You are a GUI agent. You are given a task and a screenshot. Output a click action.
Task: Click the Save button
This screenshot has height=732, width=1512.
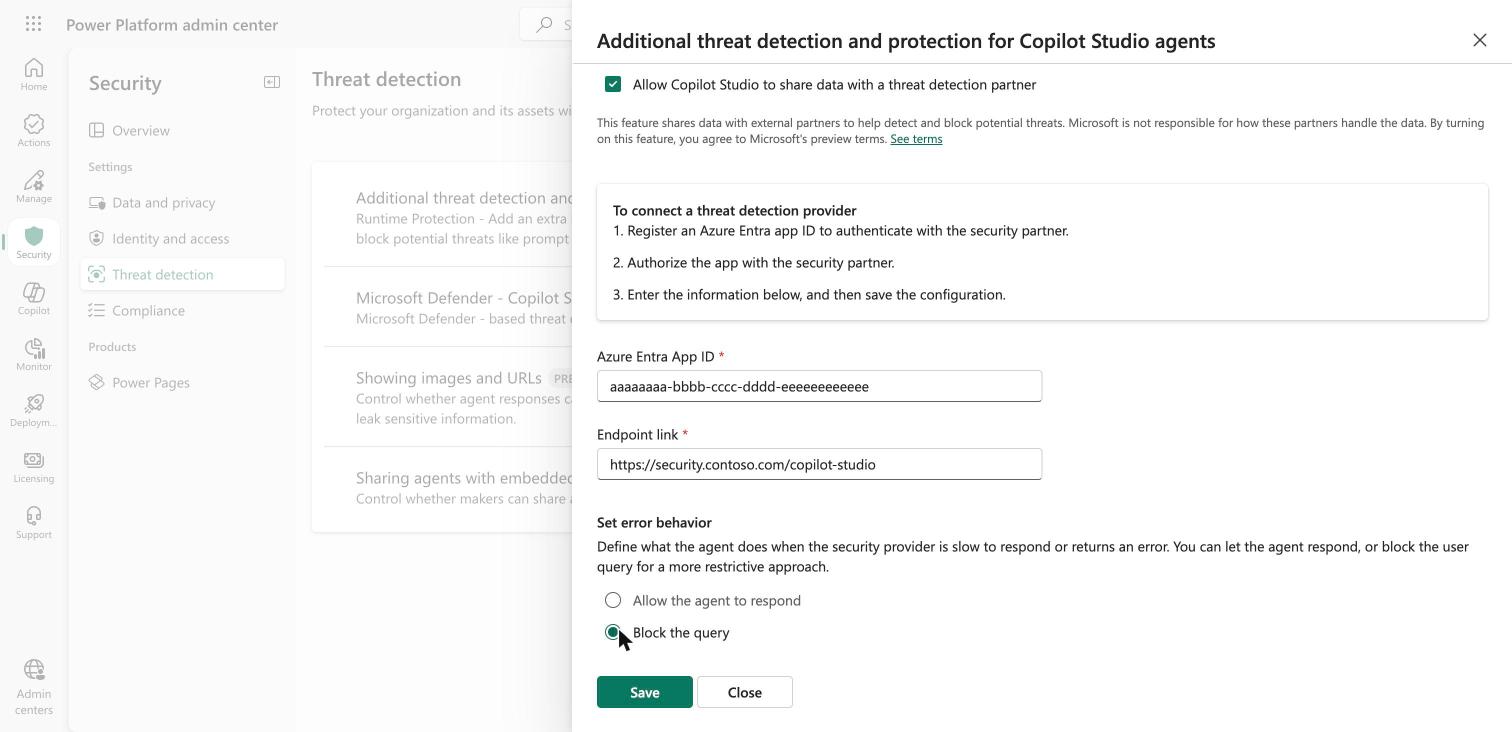[x=645, y=692]
